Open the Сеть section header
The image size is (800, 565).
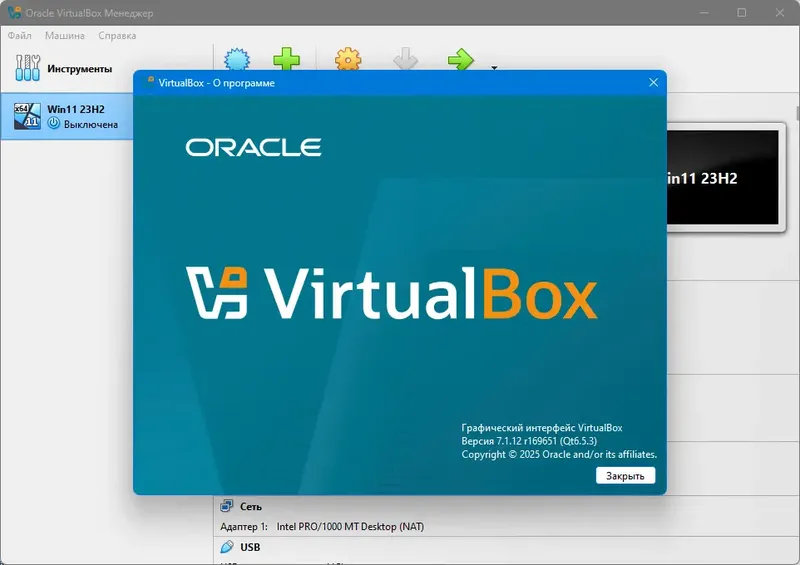(251, 506)
